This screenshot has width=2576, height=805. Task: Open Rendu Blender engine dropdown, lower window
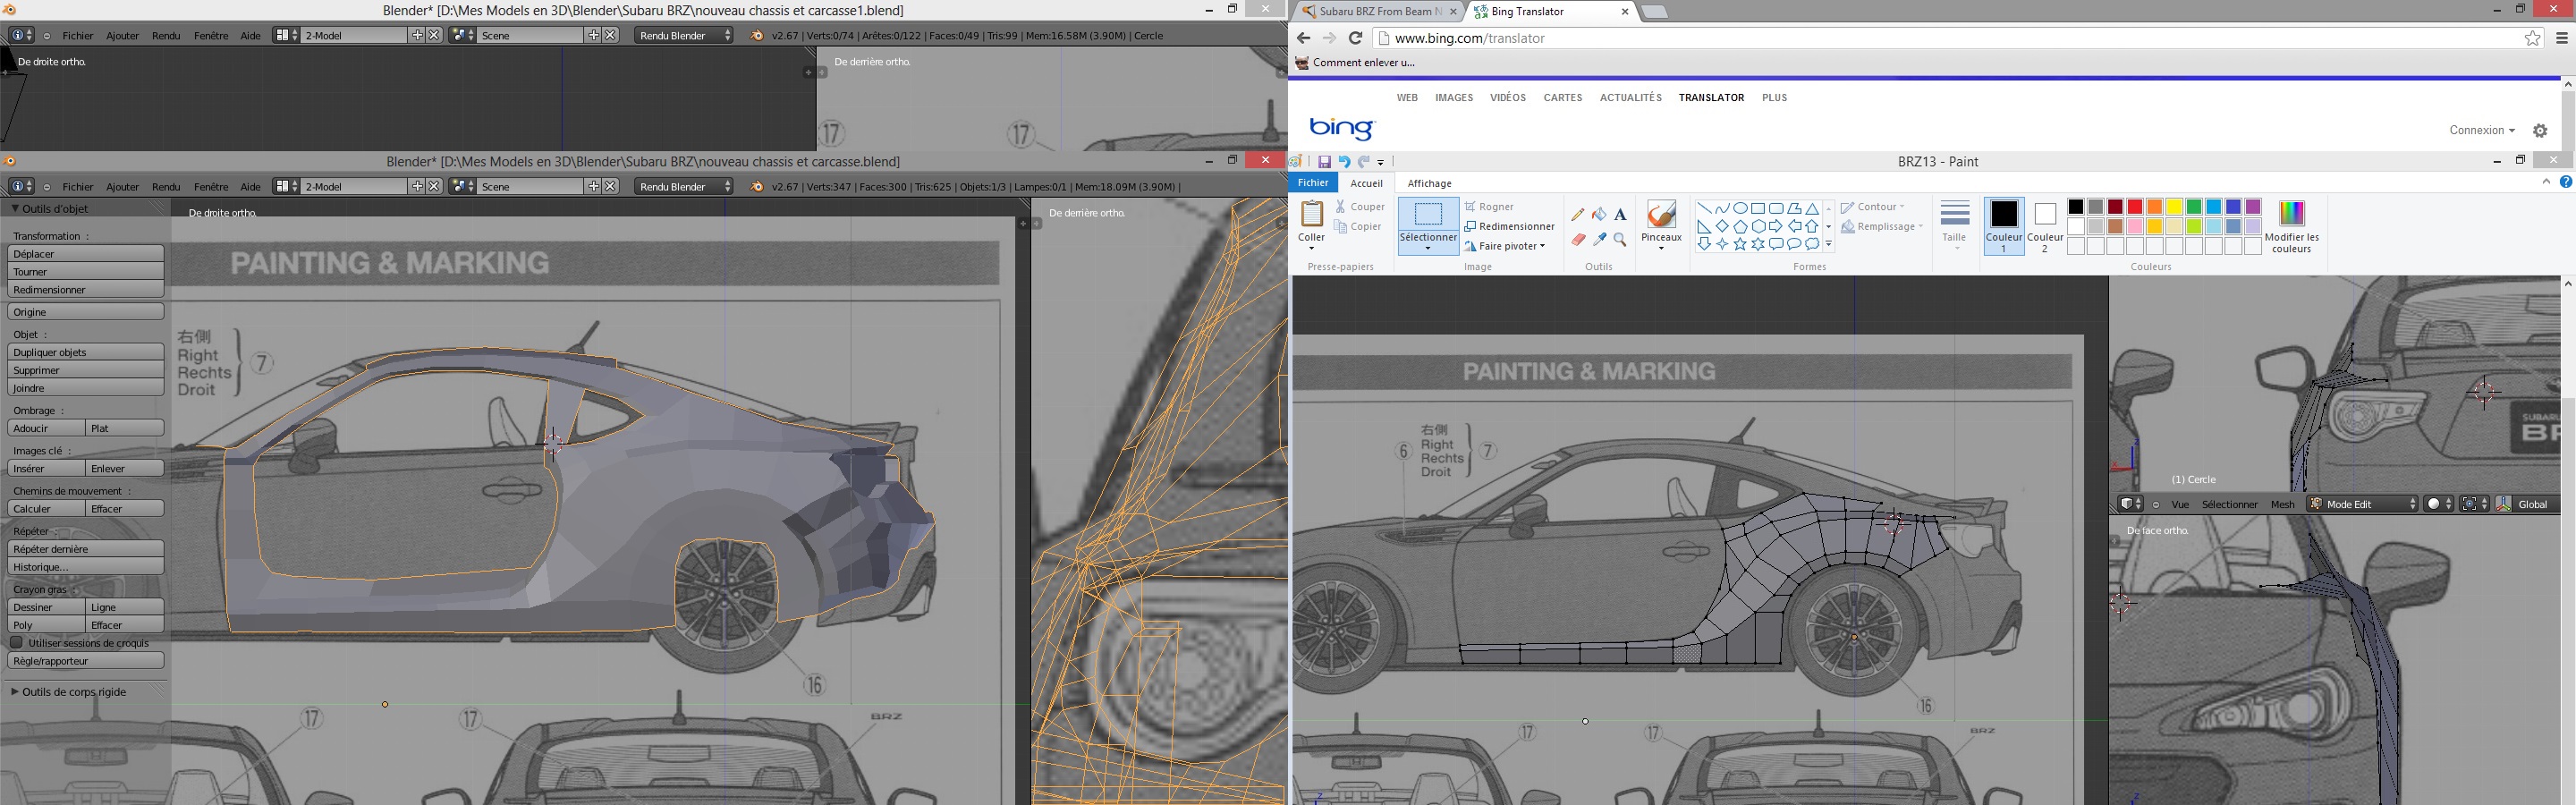click(x=685, y=186)
